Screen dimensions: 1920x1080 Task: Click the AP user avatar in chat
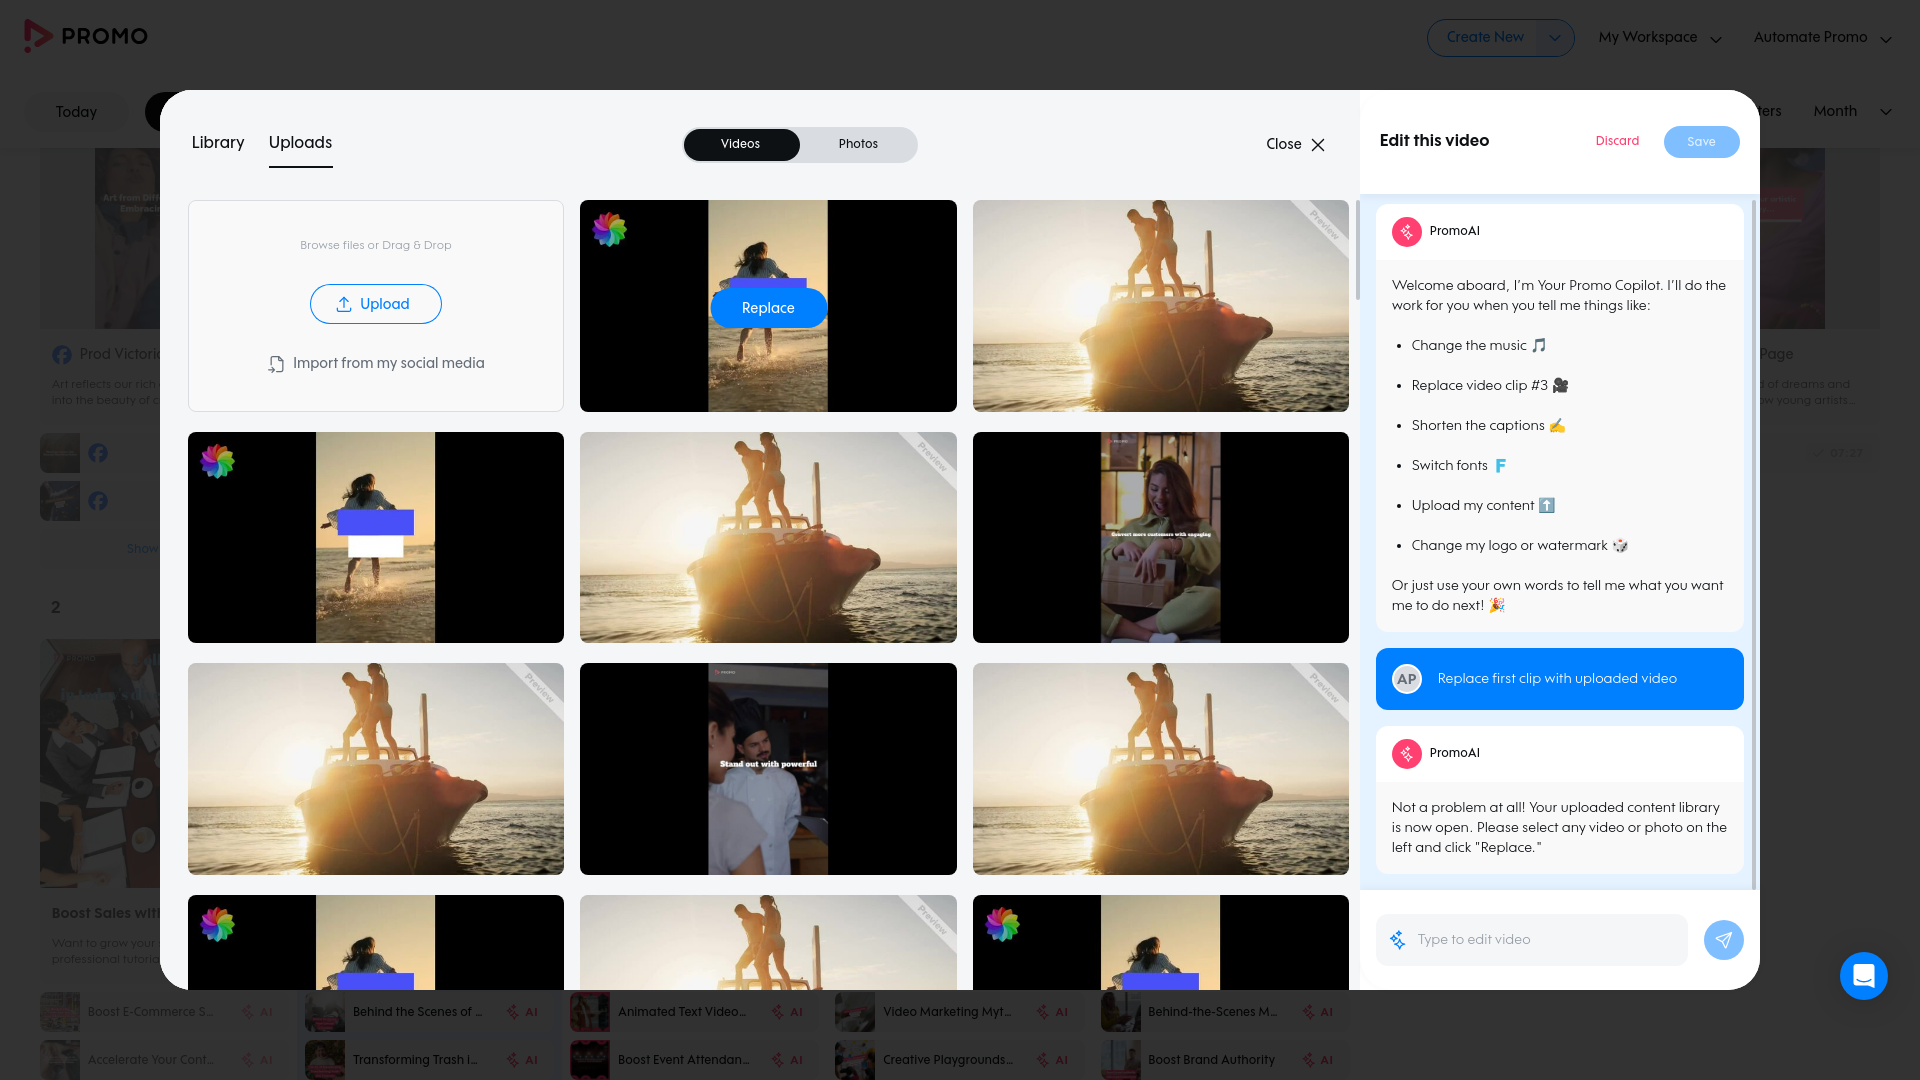(x=1406, y=679)
